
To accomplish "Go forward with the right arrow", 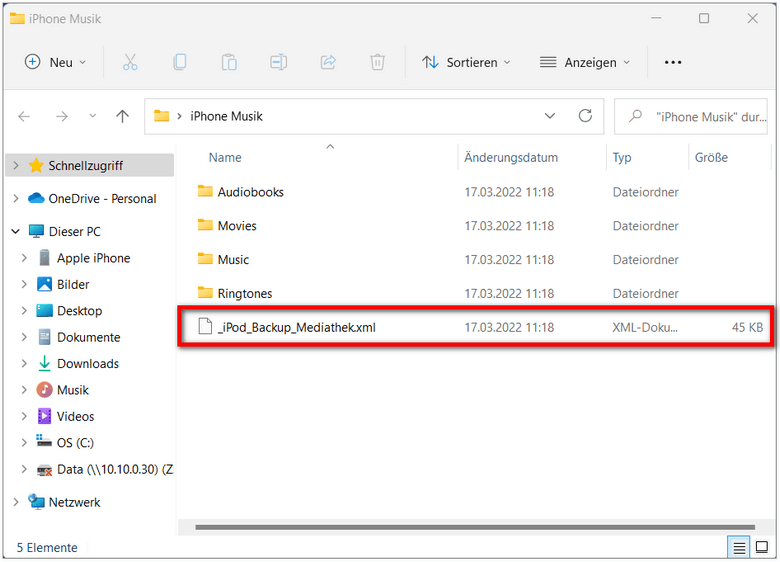I will point(62,116).
